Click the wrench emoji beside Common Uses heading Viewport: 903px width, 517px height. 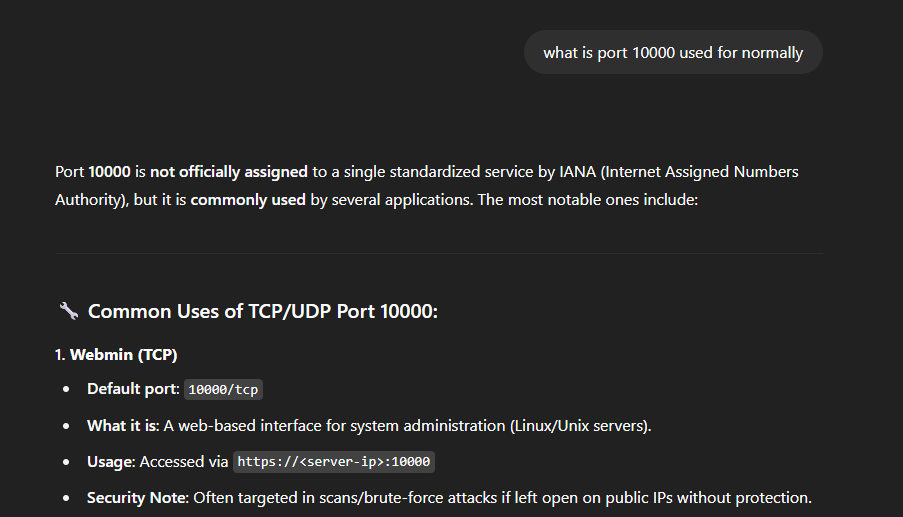click(68, 311)
